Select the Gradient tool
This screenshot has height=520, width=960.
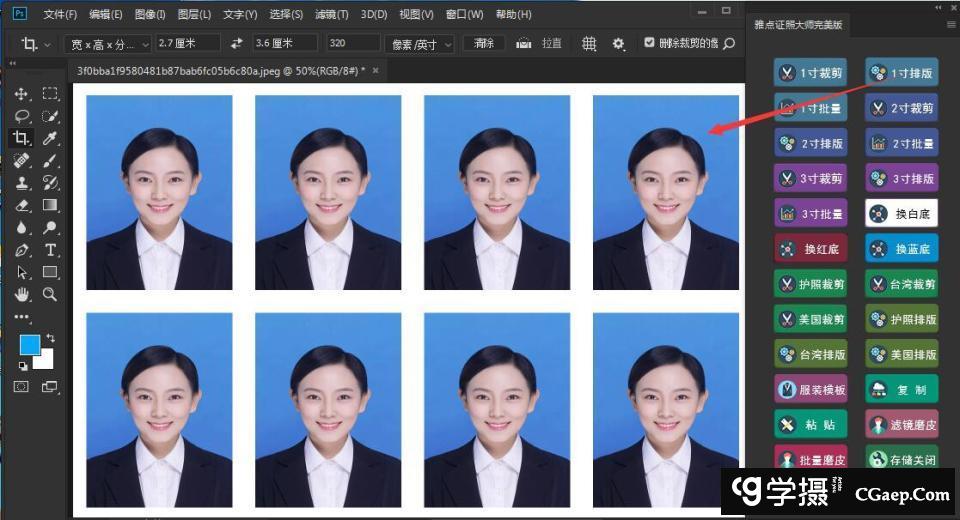(x=50, y=205)
